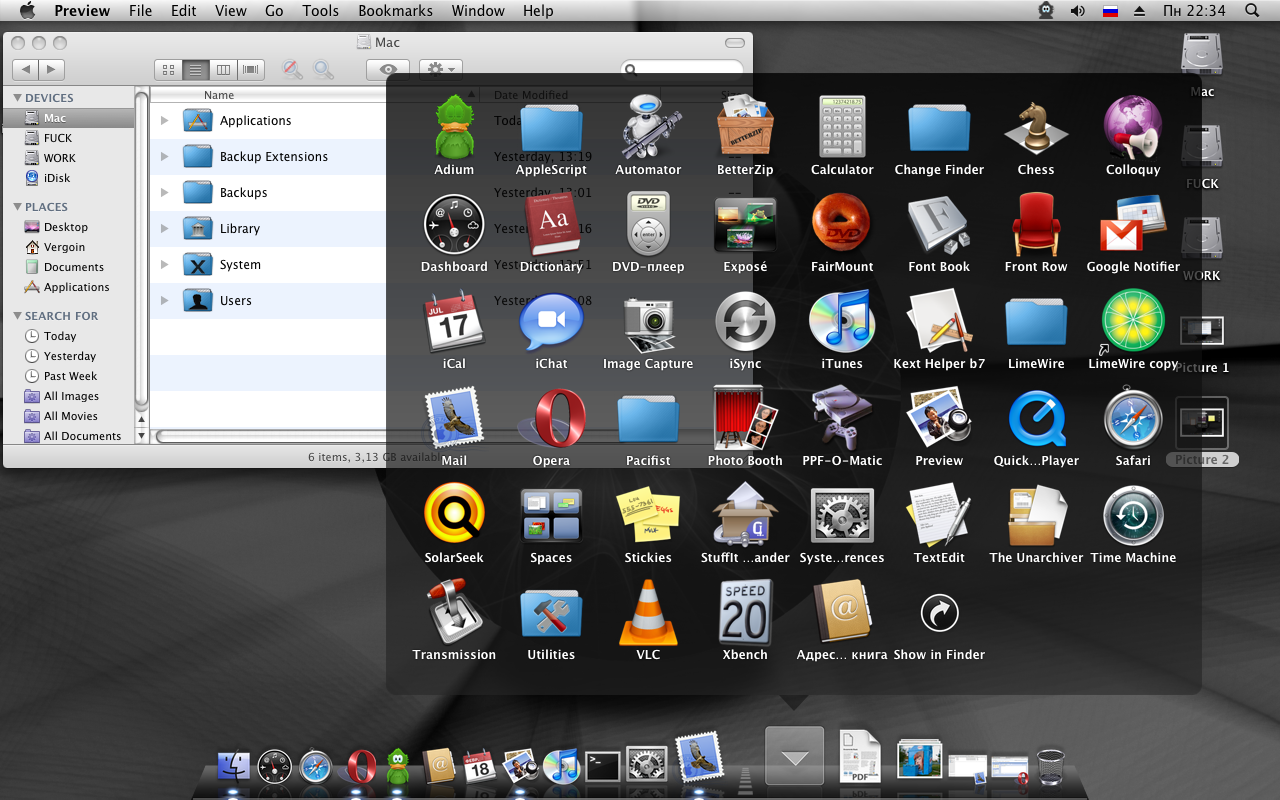The width and height of the screenshot is (1280, 800).
Task: Click the Finder search field
Action: click(684, 69)
